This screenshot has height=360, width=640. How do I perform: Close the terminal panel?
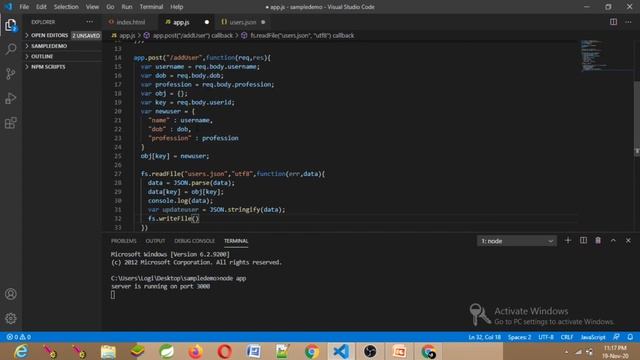pyautogui.click(x=628, y=241)
